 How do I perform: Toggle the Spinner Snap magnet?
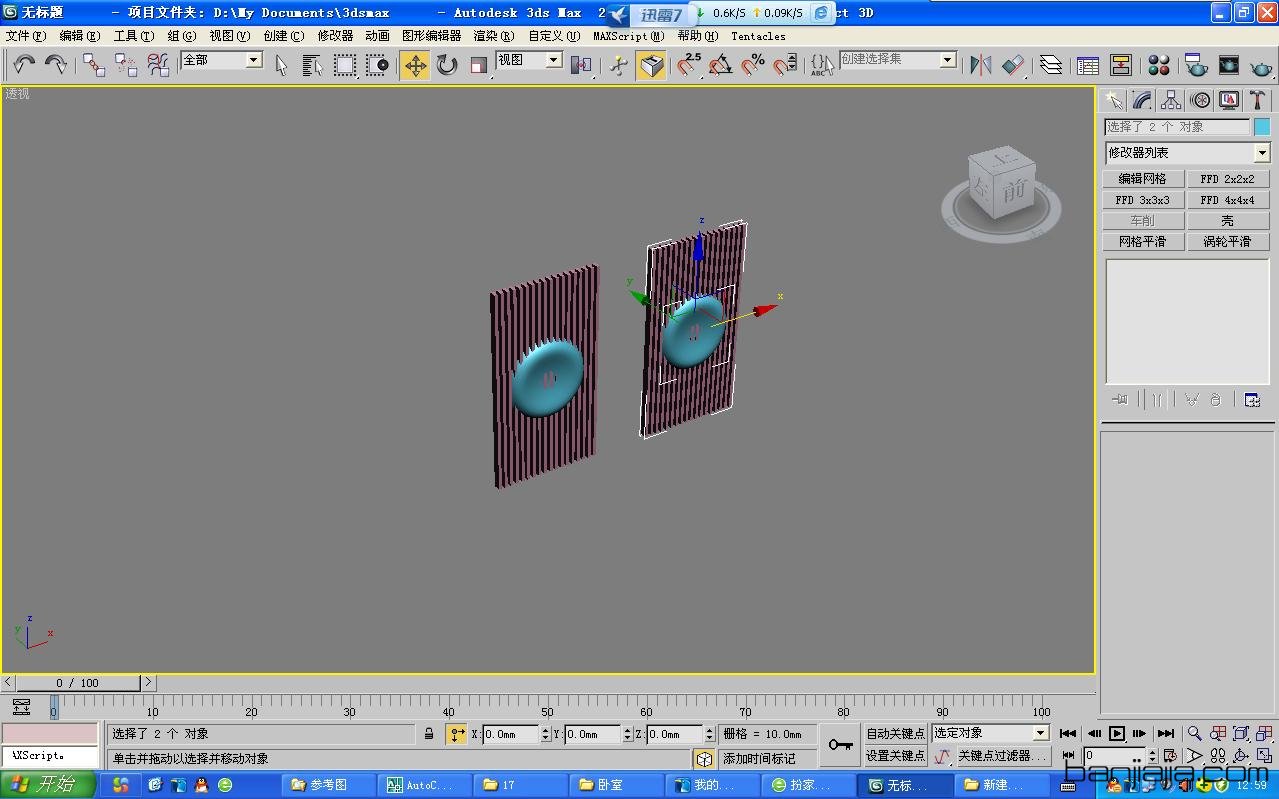(785, 65)
